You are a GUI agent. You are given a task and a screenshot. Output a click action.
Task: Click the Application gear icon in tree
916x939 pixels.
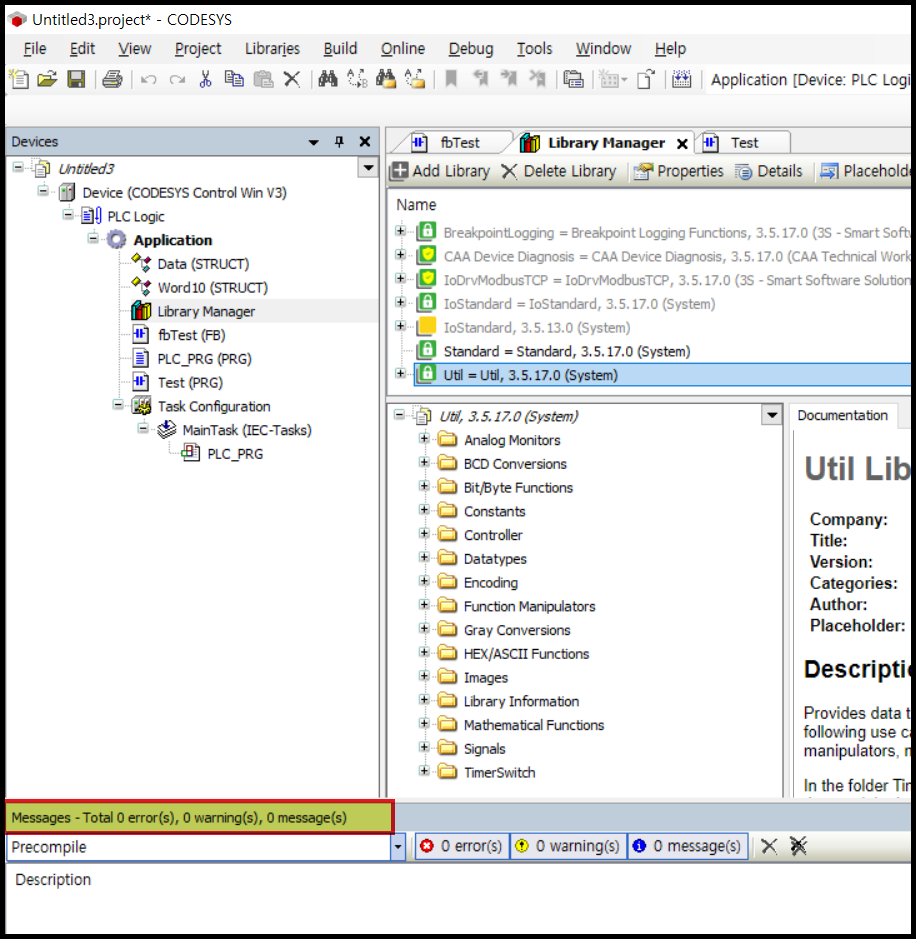pyautogui.click(x=116, y=240)
